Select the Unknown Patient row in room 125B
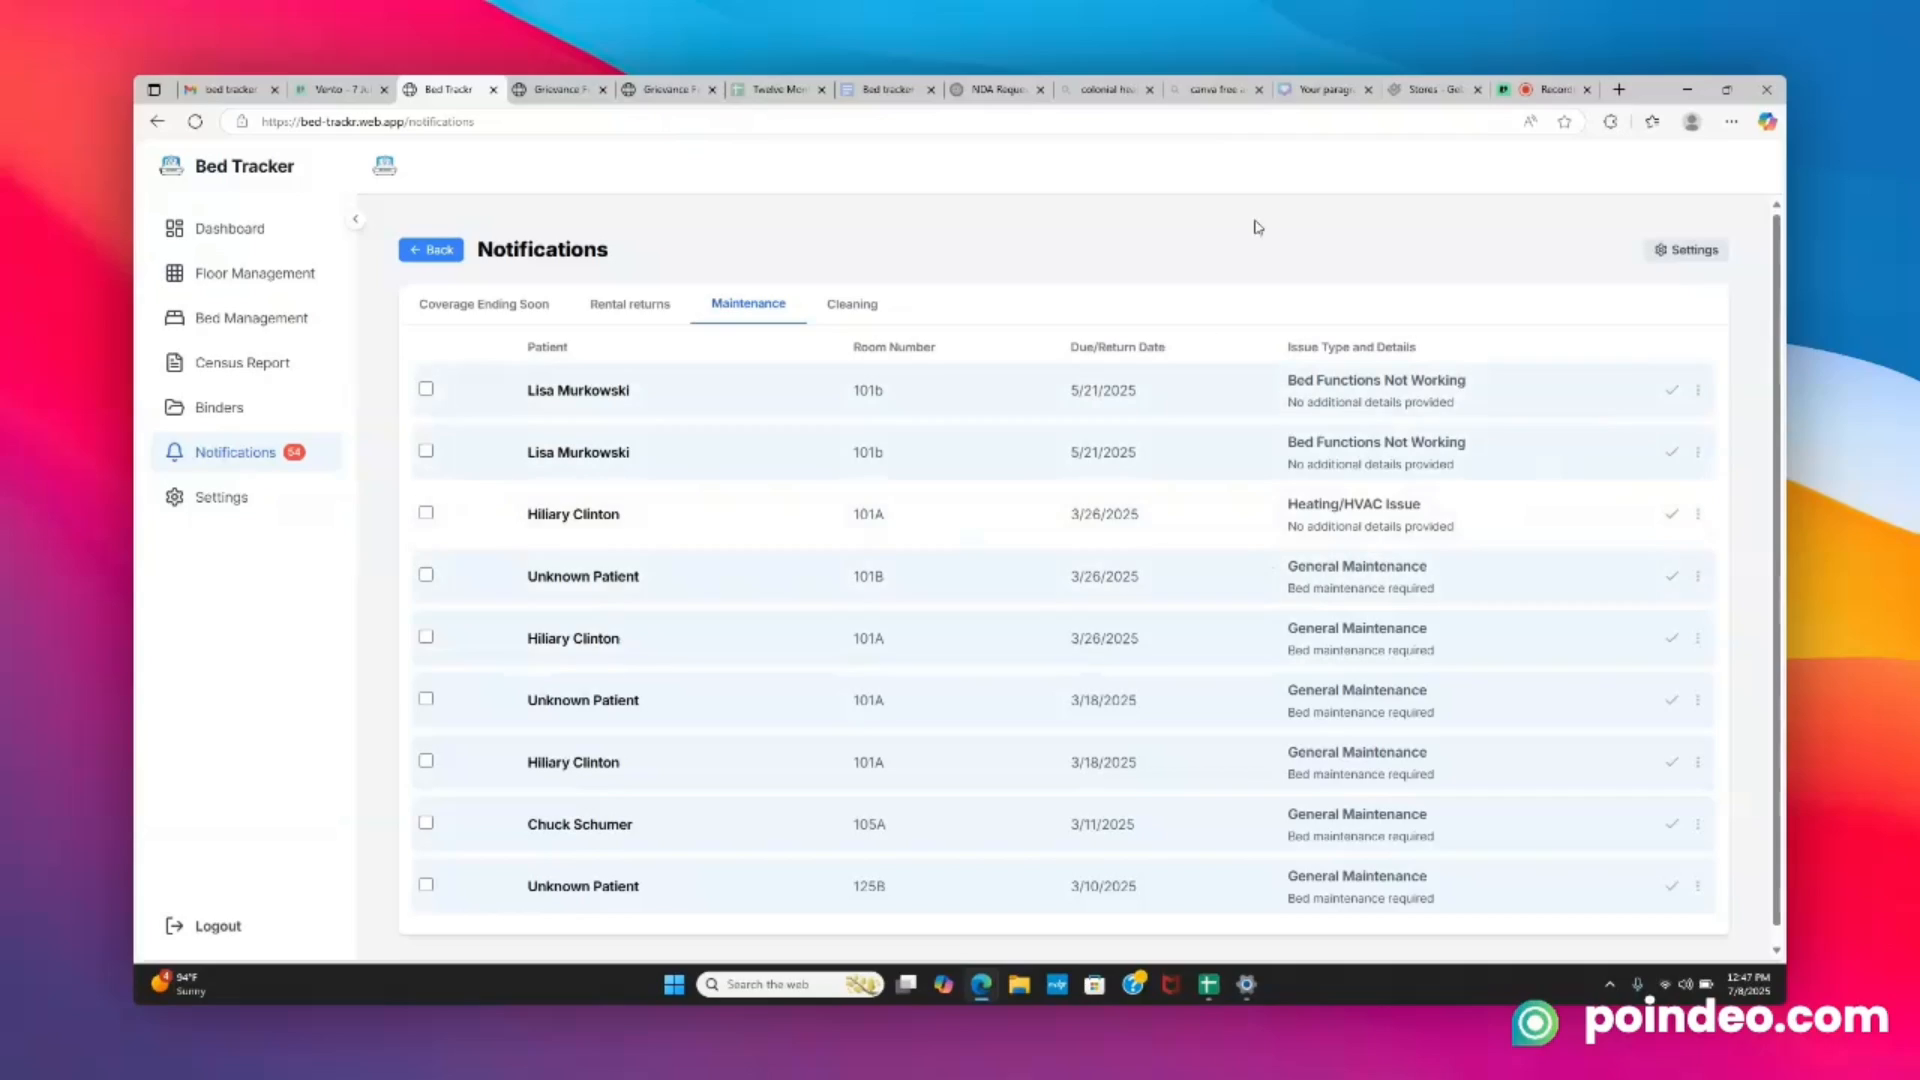 click(x=426, y=884)
